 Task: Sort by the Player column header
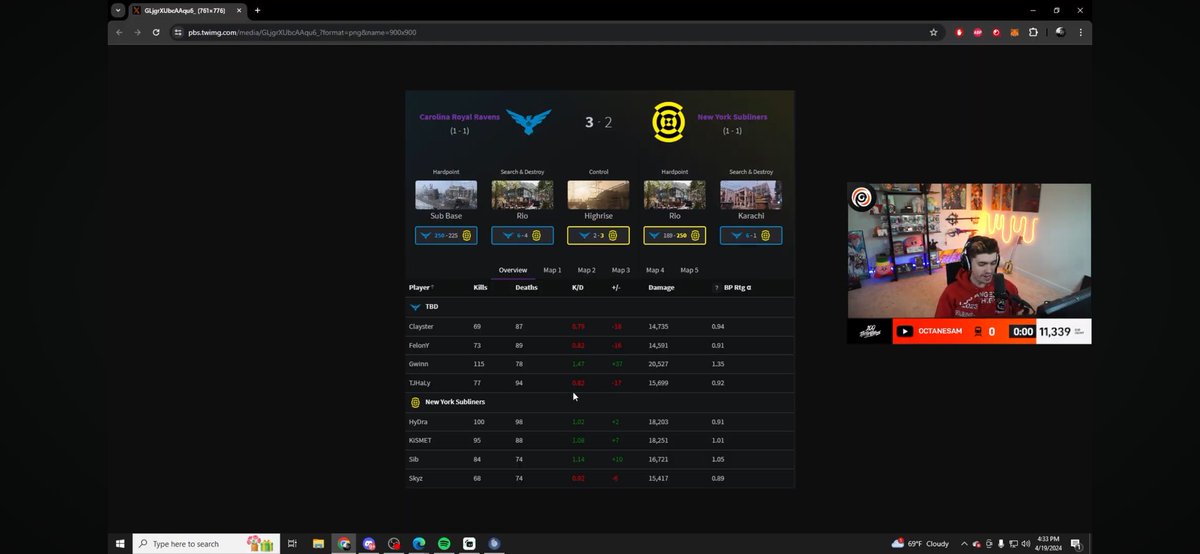click(421, 287)
